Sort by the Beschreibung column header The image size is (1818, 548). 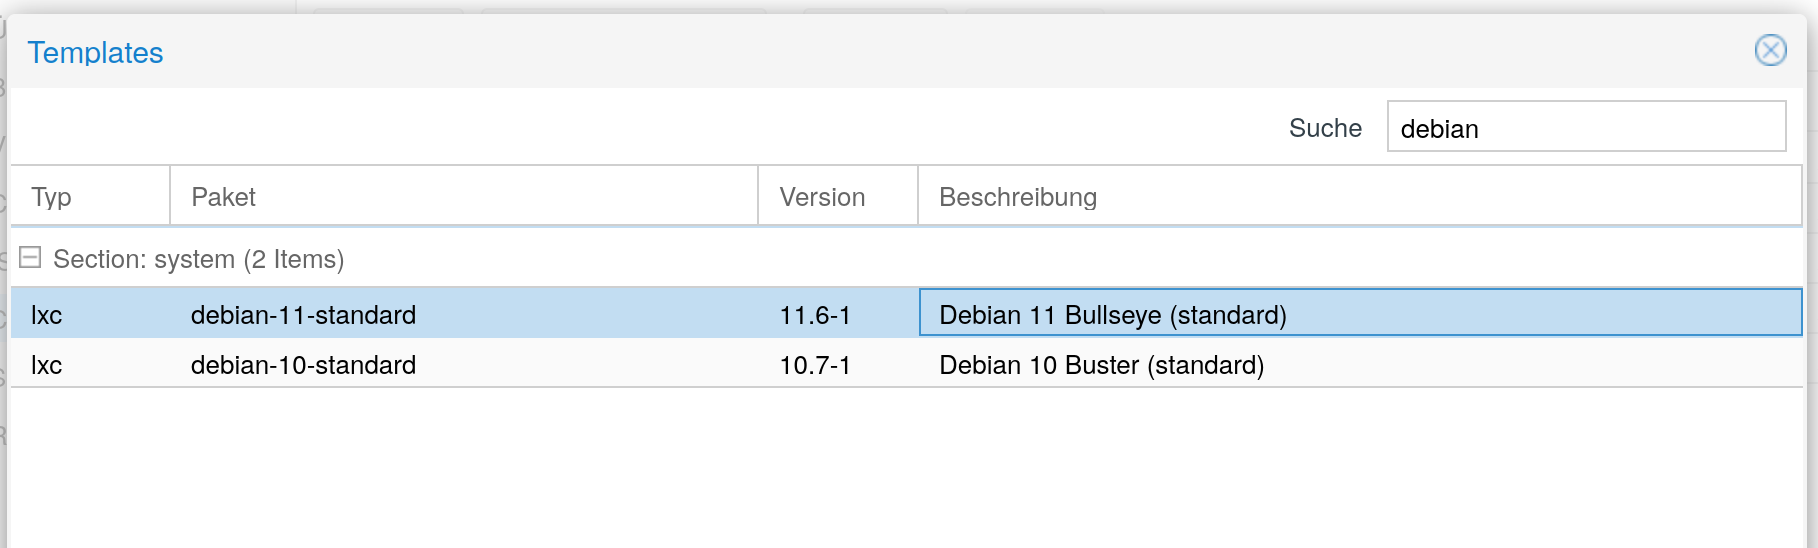[x=1018, y=197]
